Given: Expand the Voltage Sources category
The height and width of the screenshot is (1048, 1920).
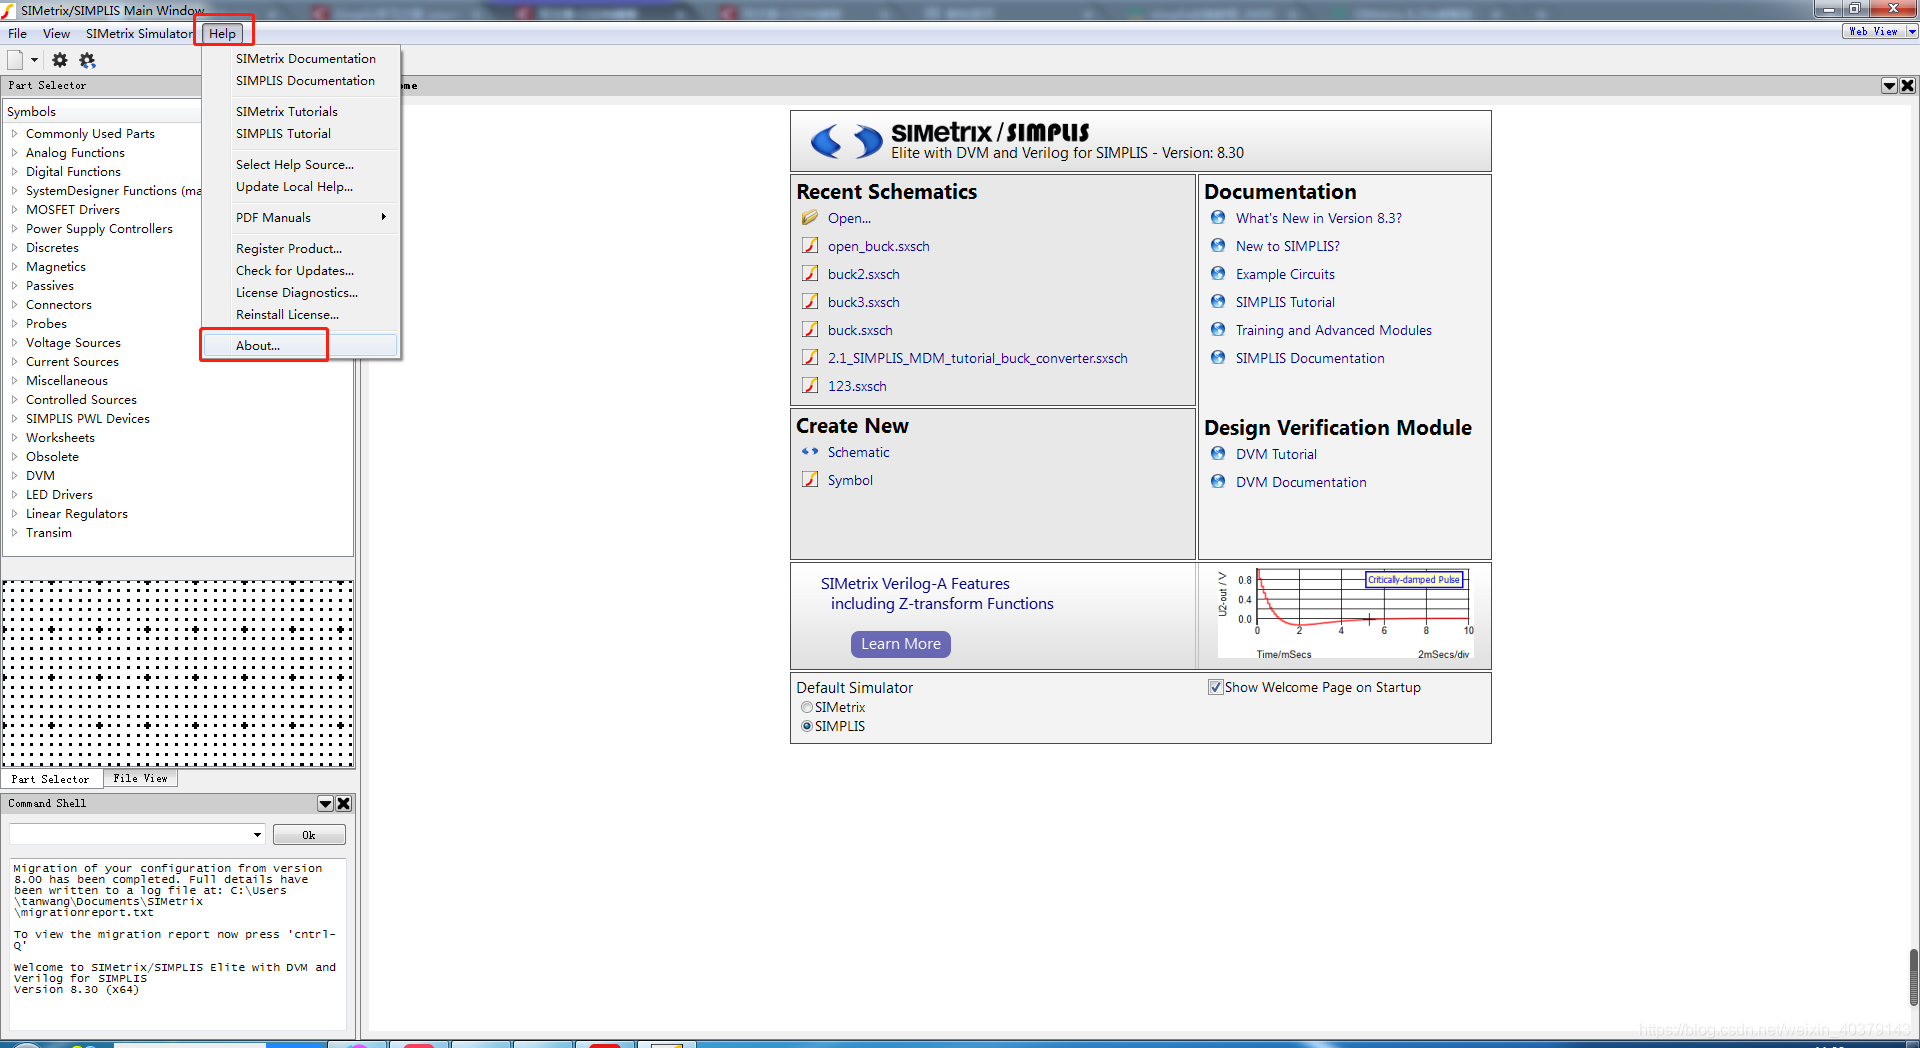Looking at the screenshot, I should click(x=14, y=342).
